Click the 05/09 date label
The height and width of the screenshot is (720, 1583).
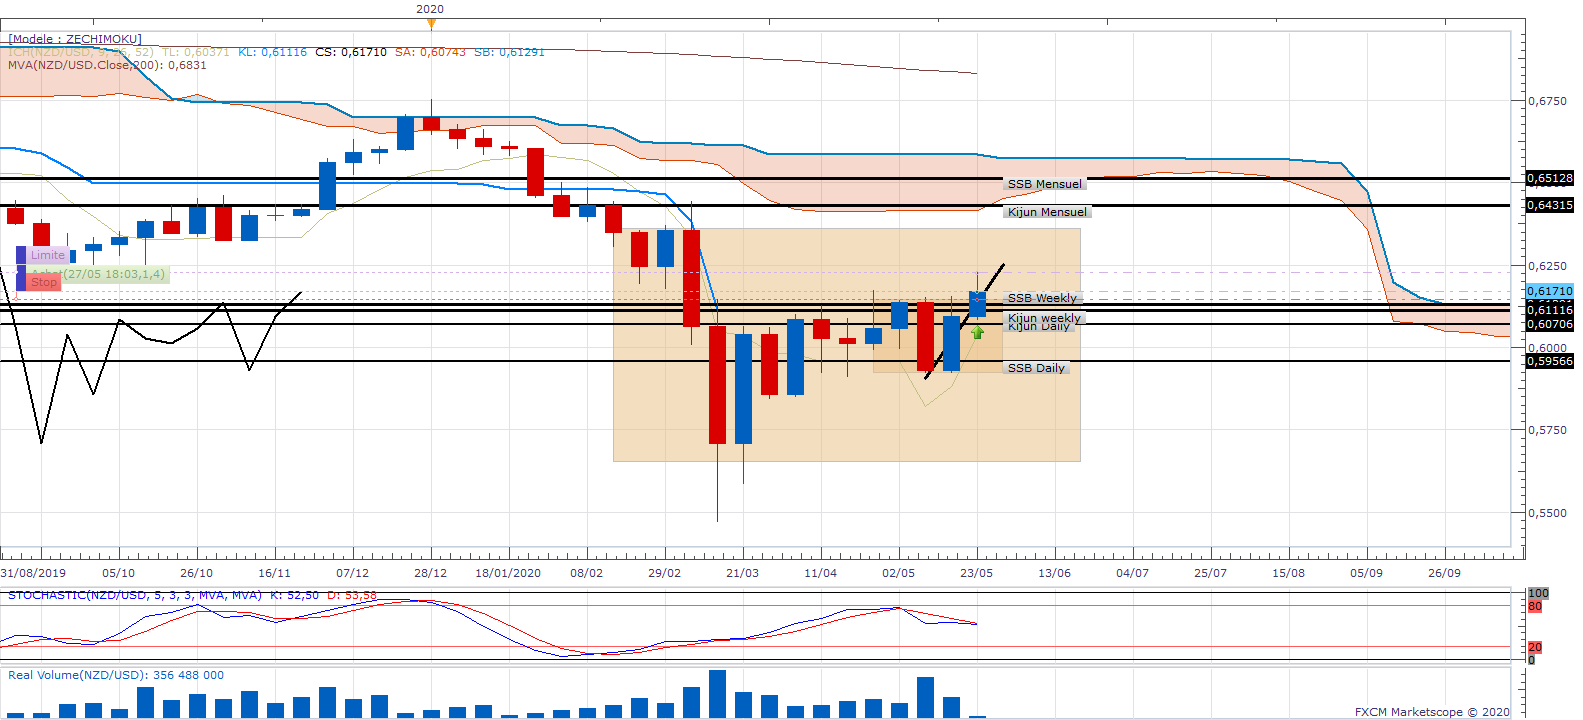click(x=1366, y=573)
